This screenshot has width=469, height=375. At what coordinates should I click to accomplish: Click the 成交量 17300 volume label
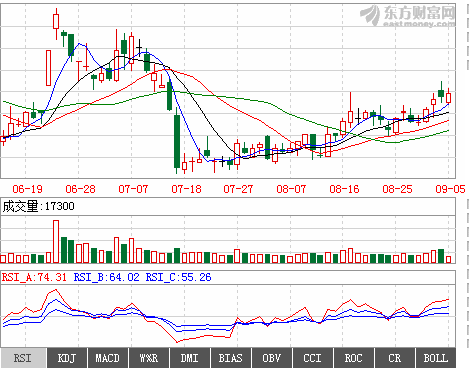point(38,206)
